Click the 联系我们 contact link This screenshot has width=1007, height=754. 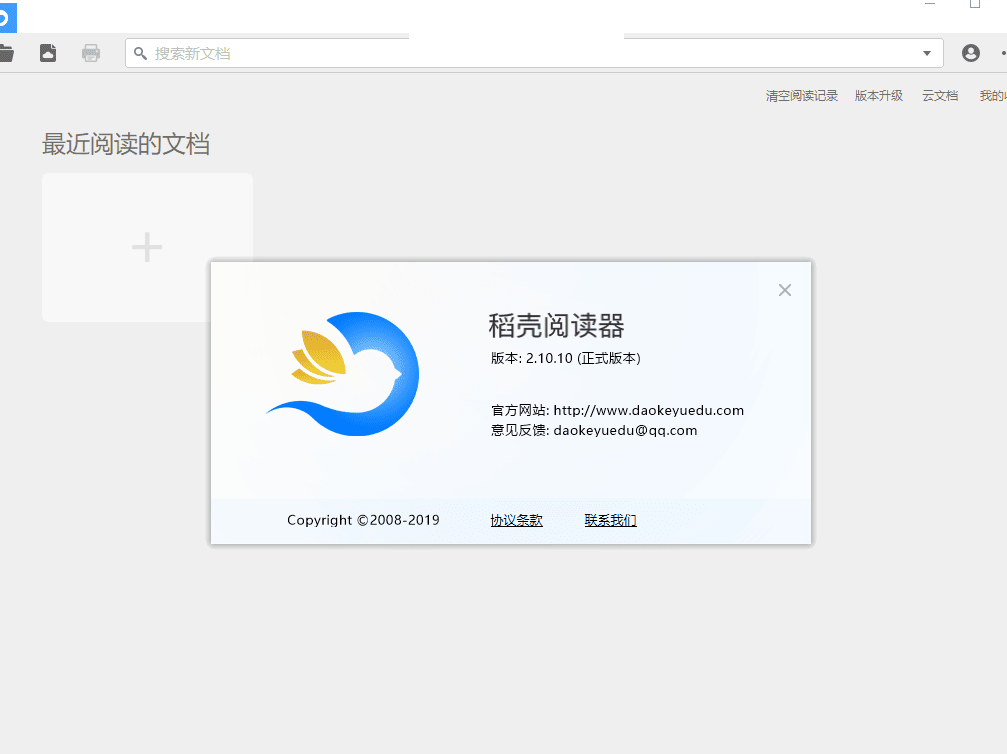pos(610,520)
